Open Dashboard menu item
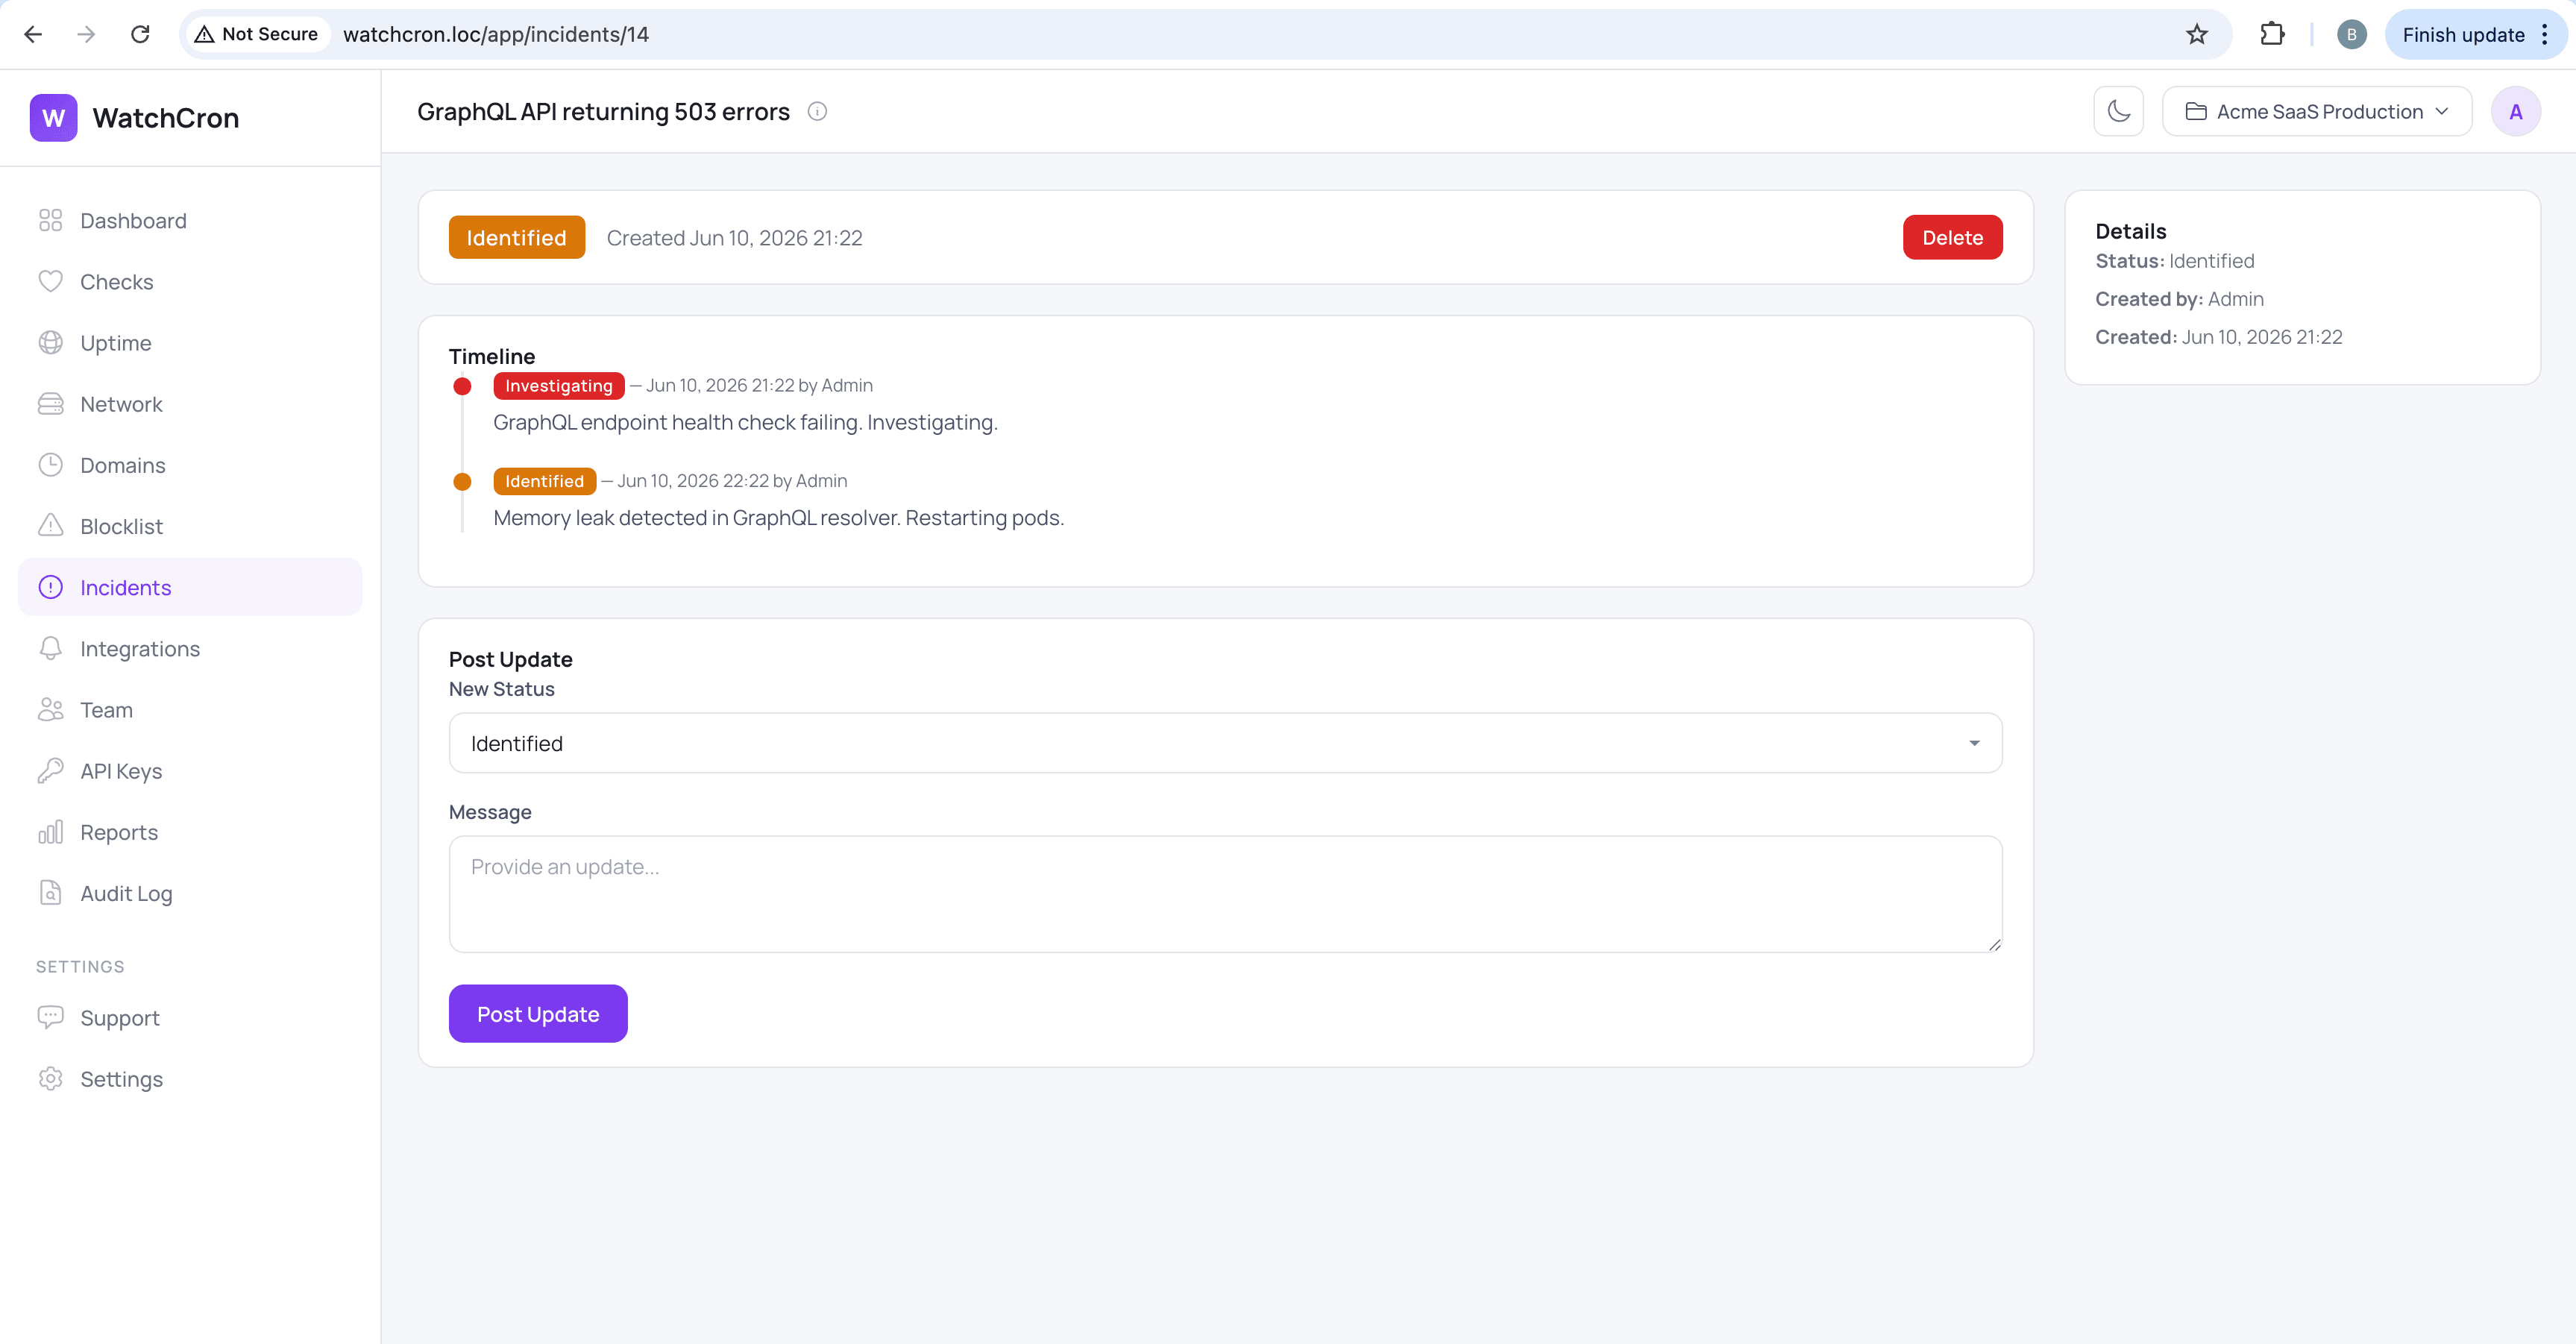This screenshot has width=2576, height=1344. click(x=190, y=220)
